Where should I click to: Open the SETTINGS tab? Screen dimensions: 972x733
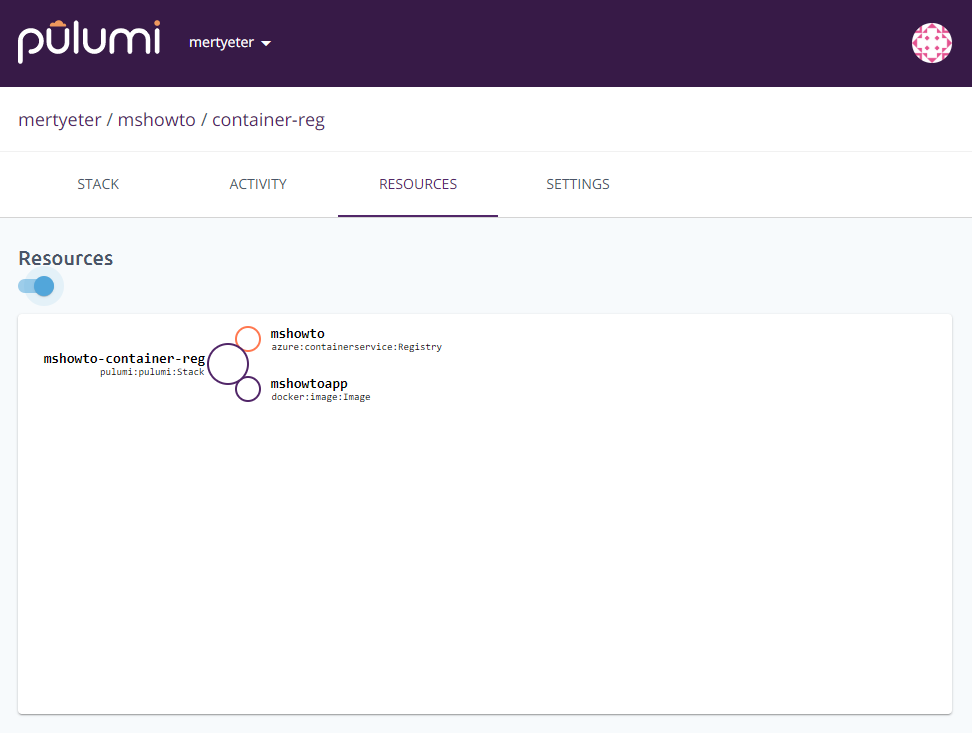578,184
